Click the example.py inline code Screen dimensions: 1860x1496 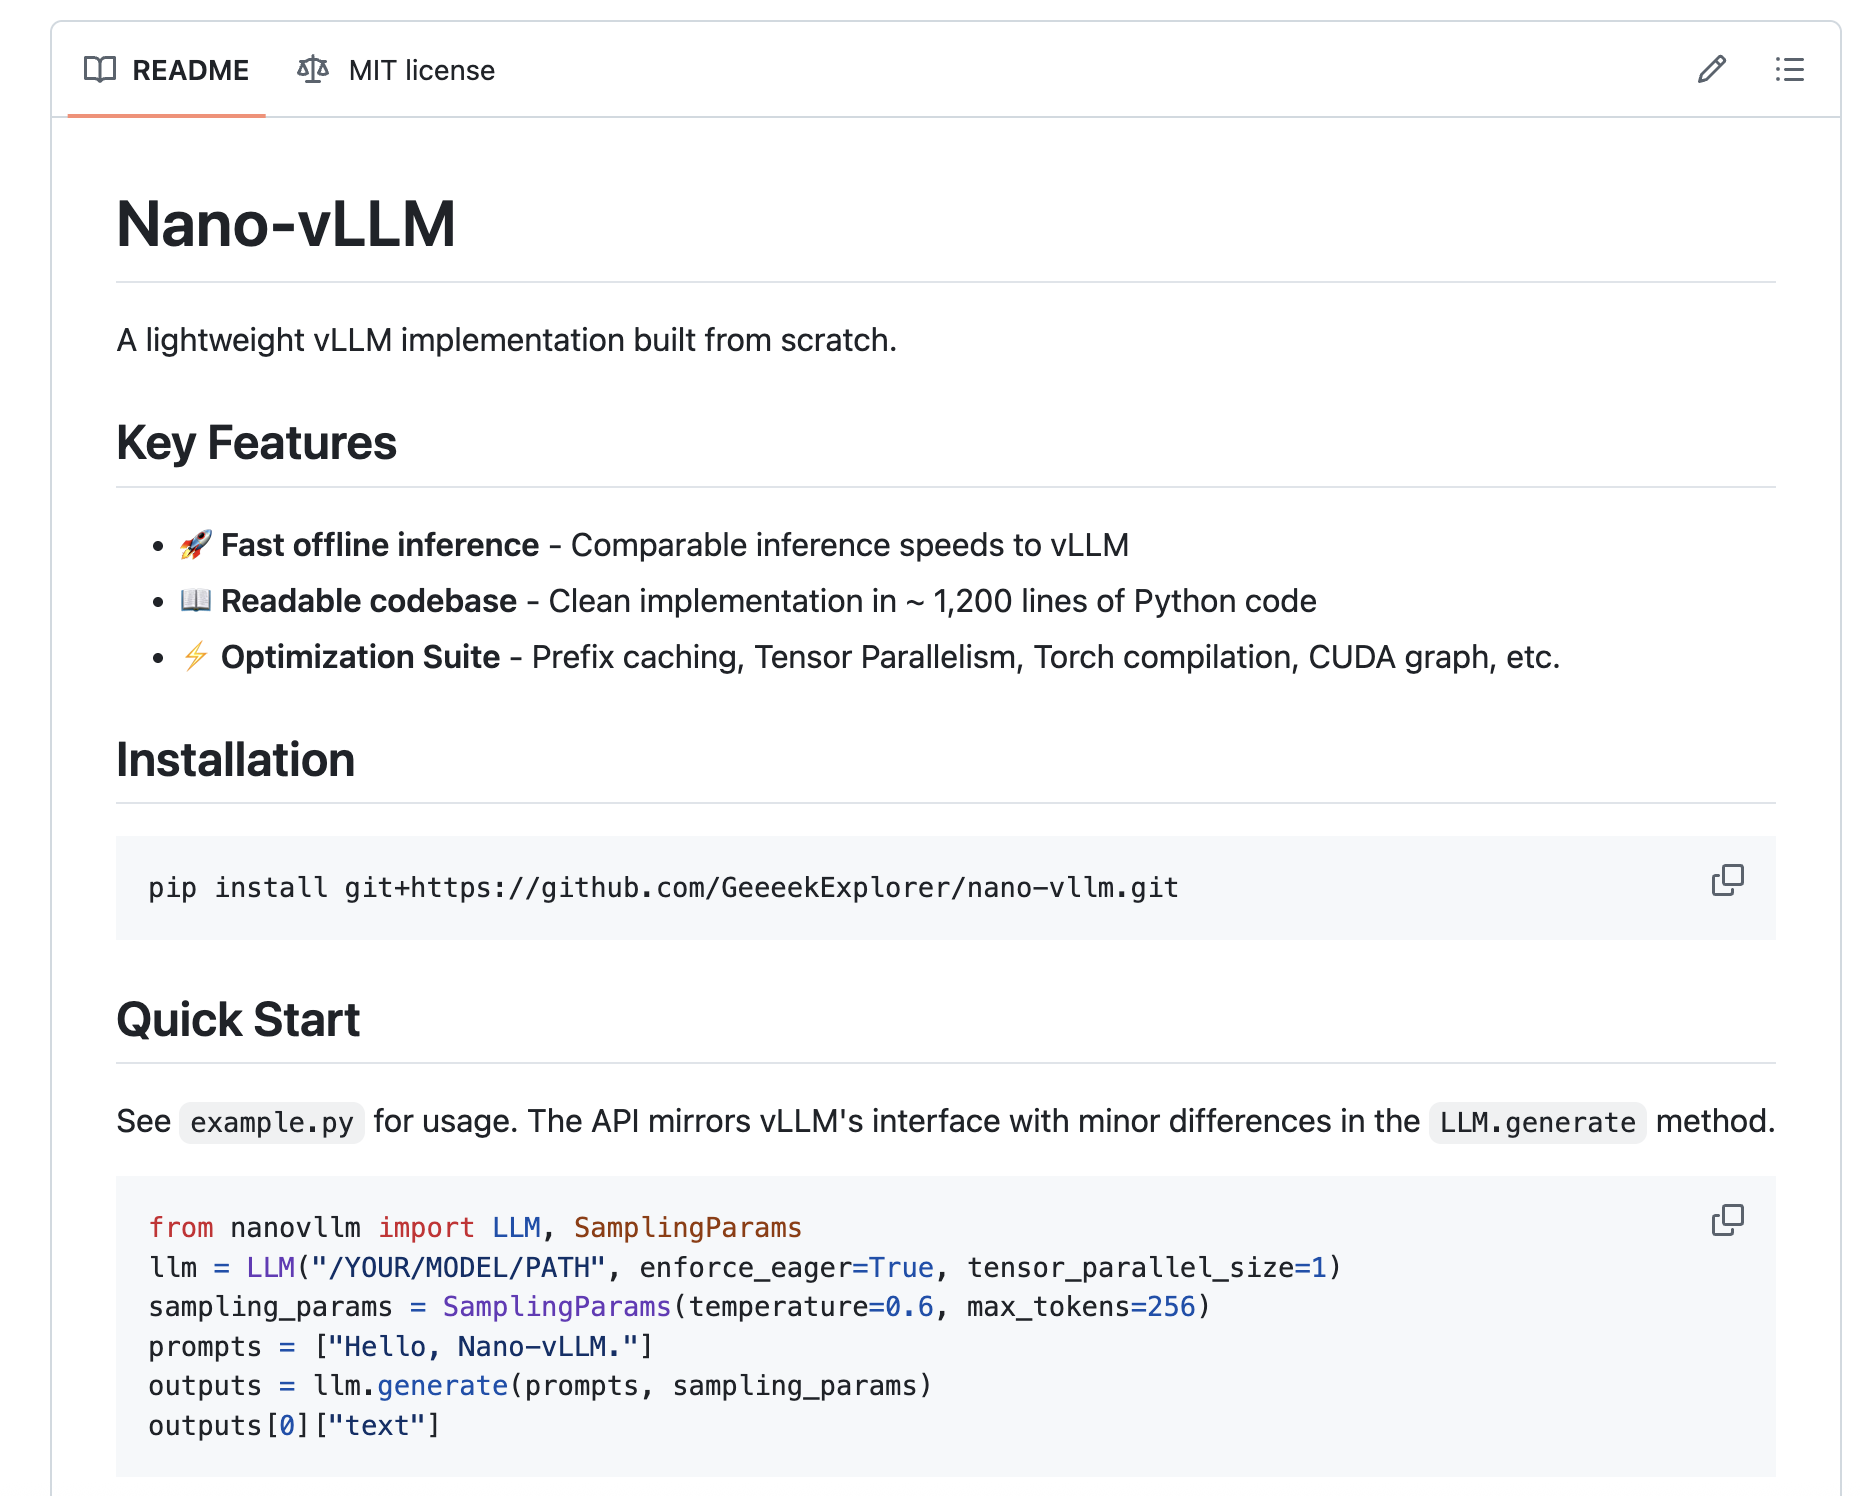click(x=272, y=1123)
